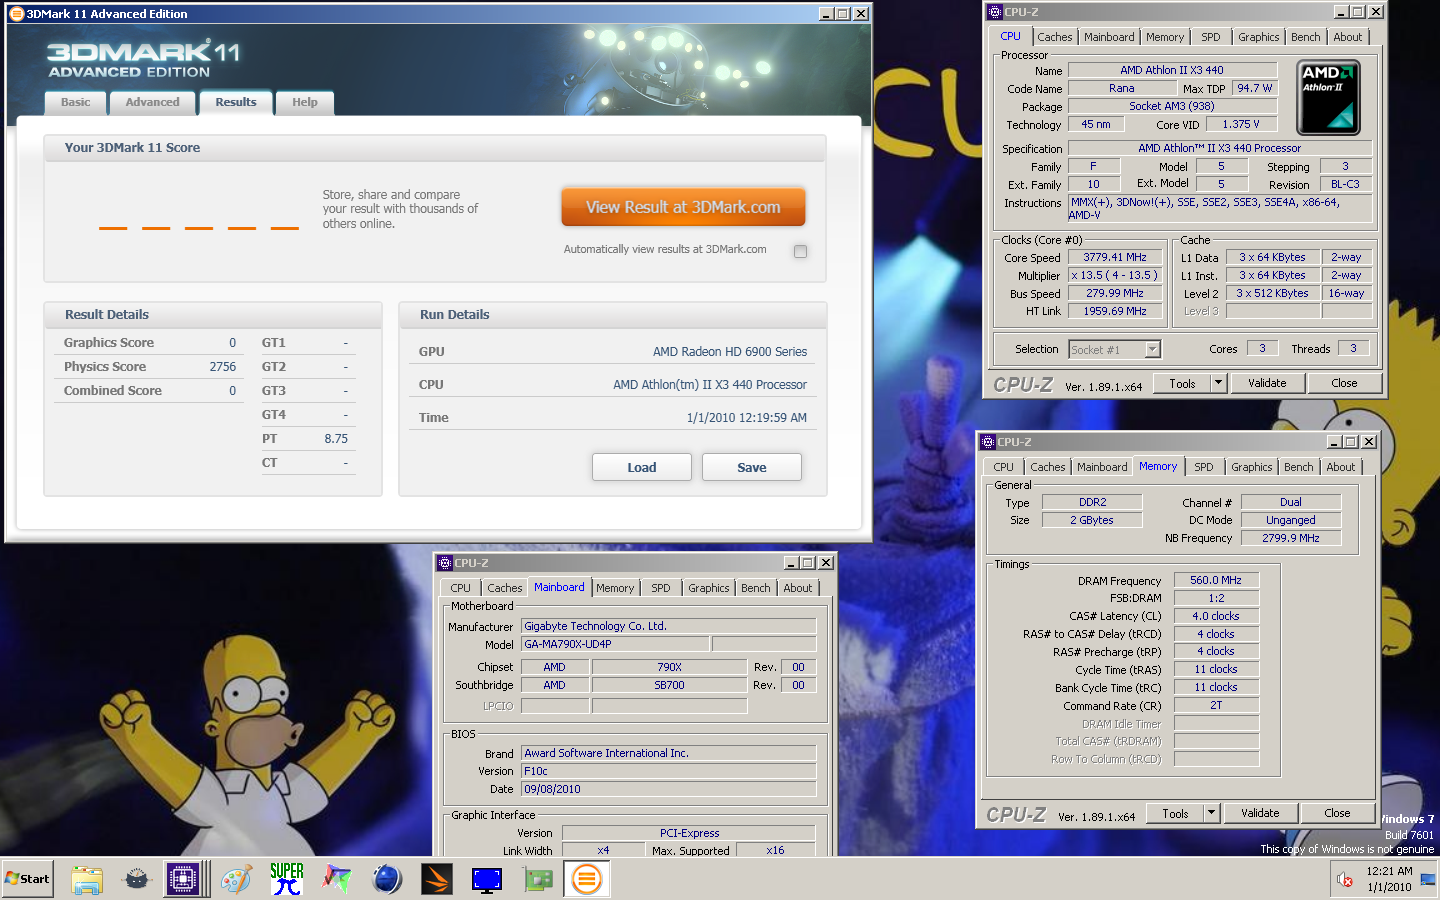Image resolution: width=1440 pixels, height=900 pixels.
Task: Open Graphics tab in the top CPU-Z window
Action: point(1258,37)
